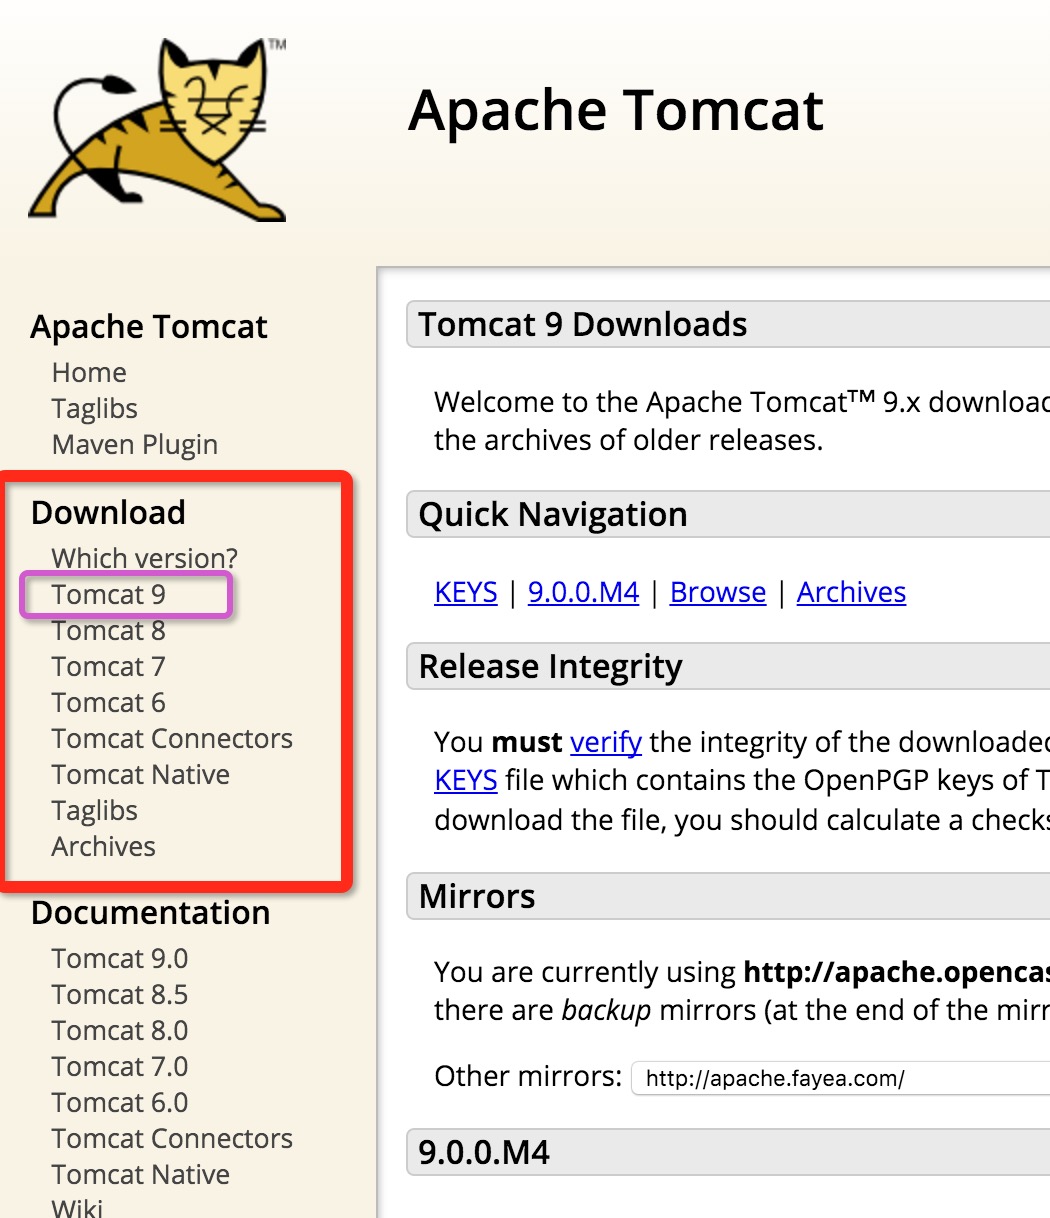The image size is (1050, 1218).
Task: Click the Browse link
Action: [717, 593]
